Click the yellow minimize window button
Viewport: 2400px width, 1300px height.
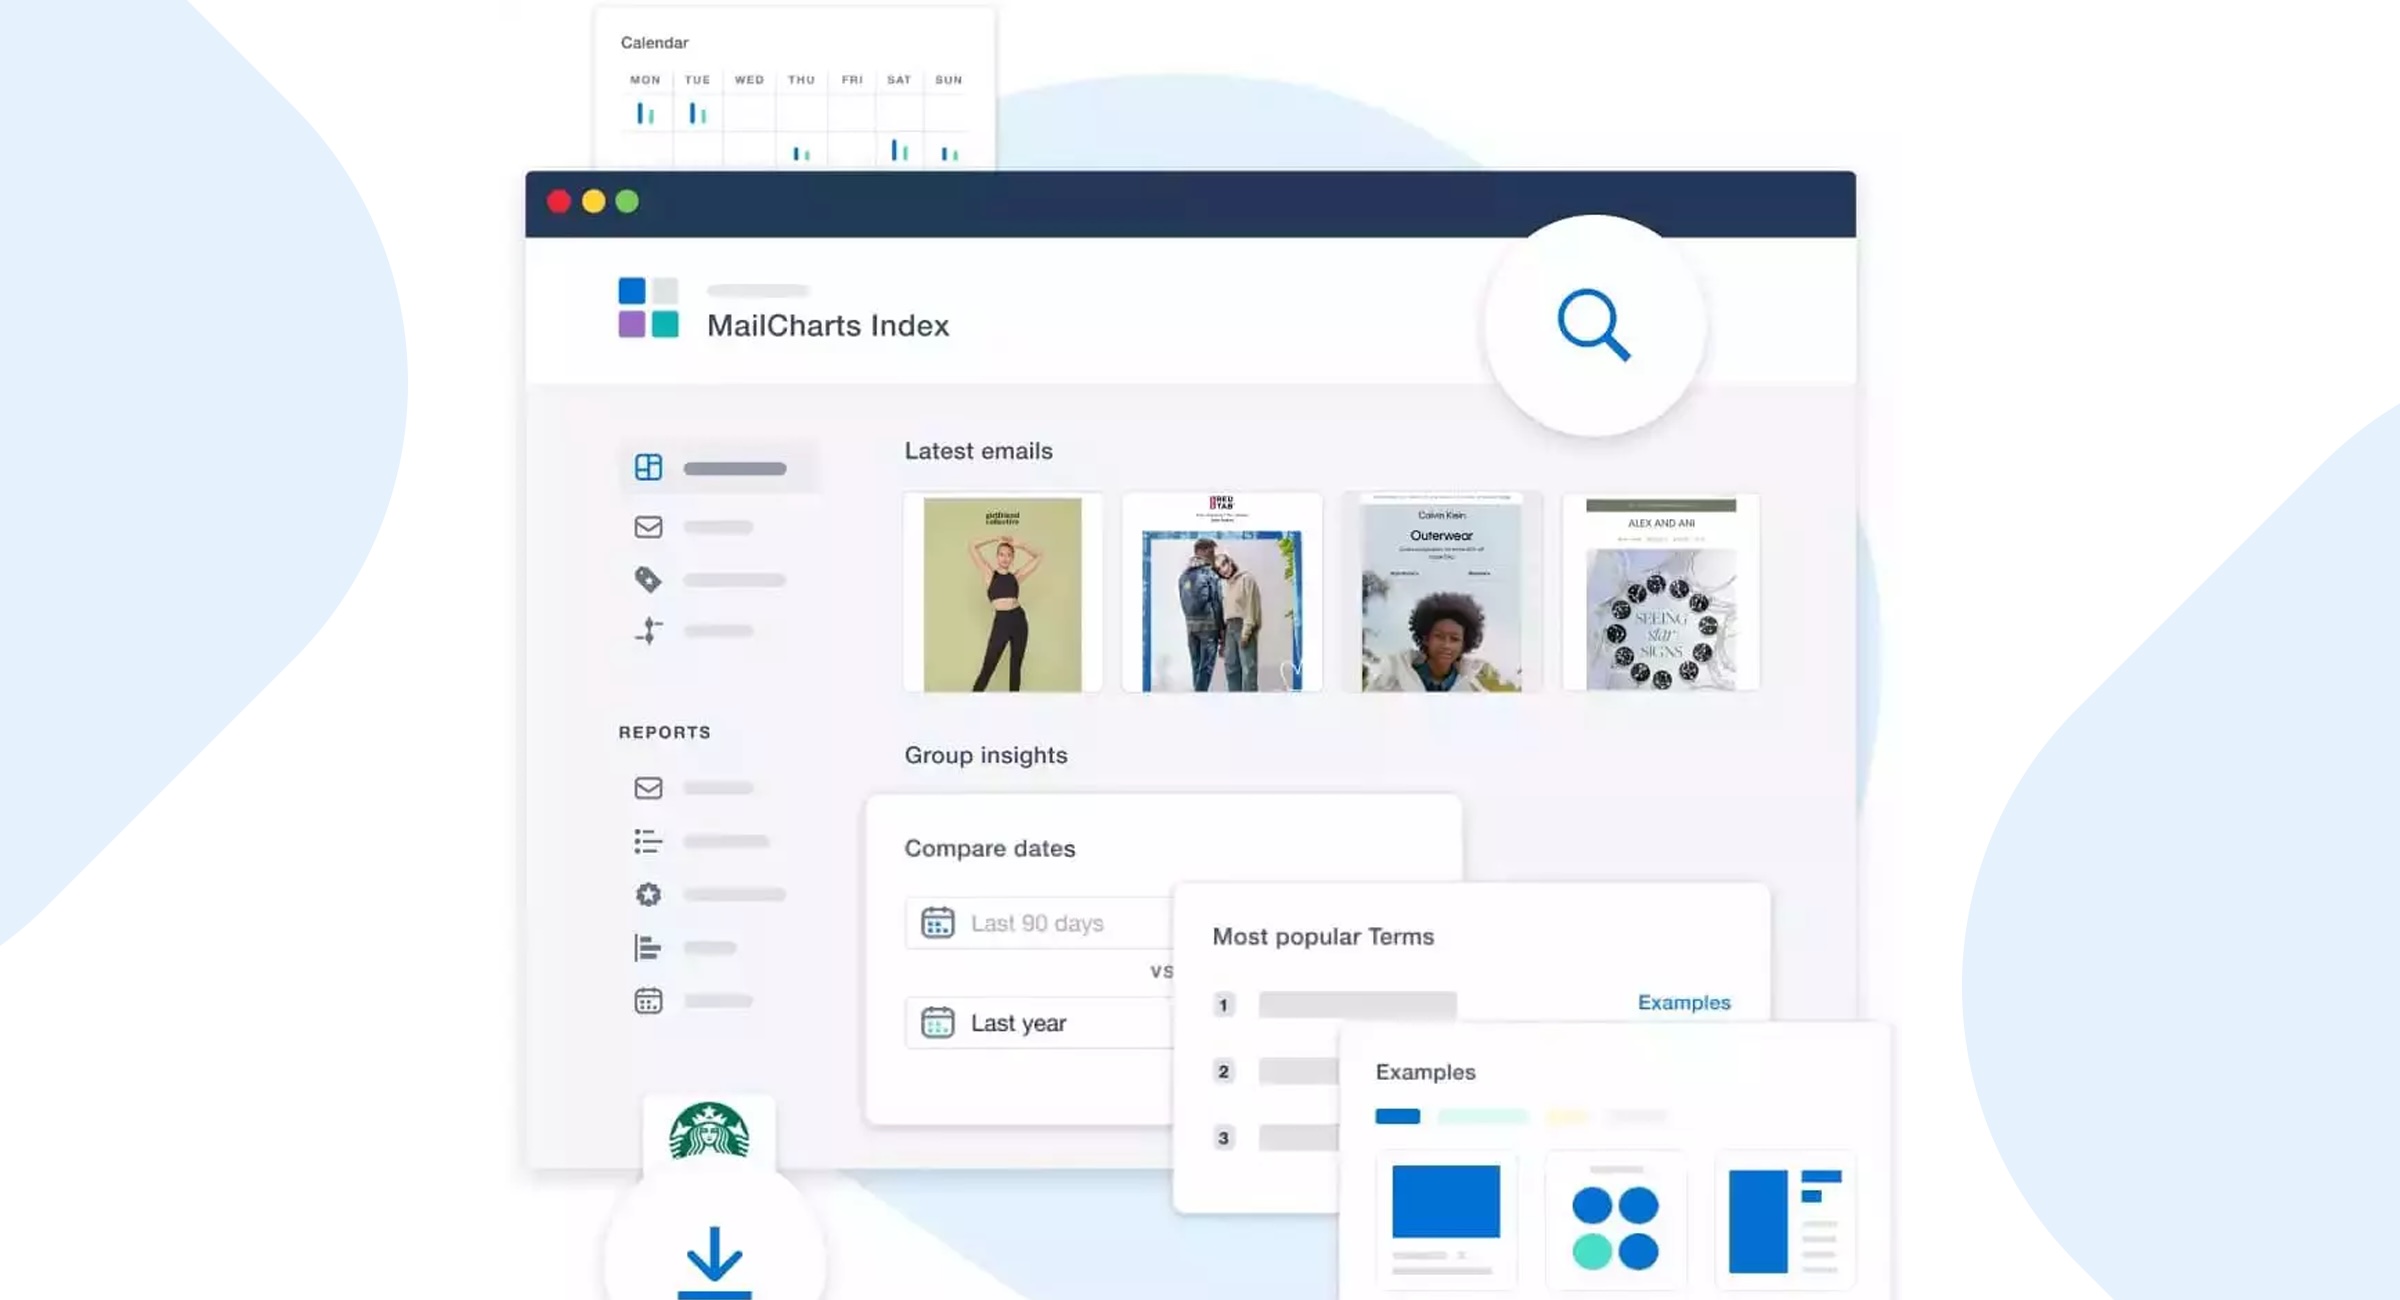click(x=593, y=202)
